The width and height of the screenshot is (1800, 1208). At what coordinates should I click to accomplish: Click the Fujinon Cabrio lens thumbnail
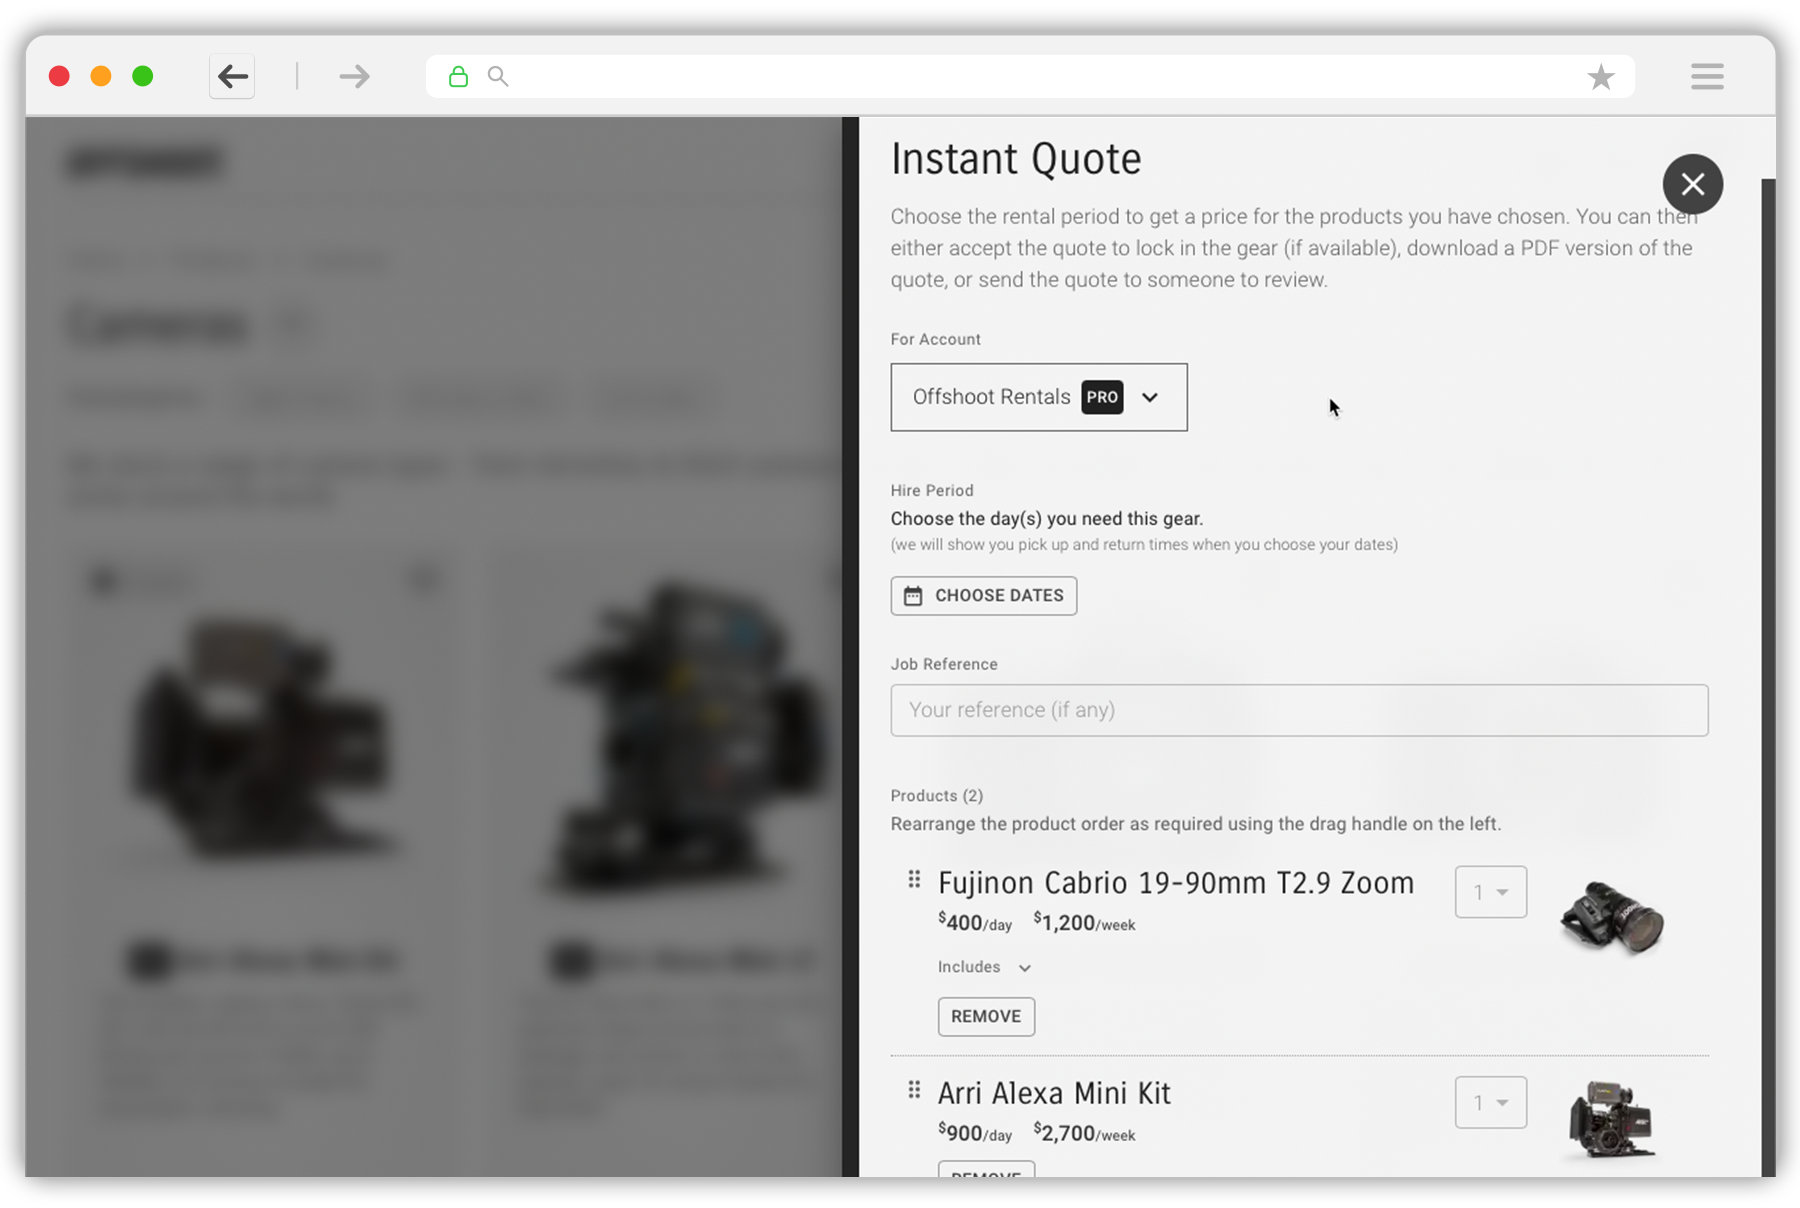pyautogui.click(x=1612, y=917)
